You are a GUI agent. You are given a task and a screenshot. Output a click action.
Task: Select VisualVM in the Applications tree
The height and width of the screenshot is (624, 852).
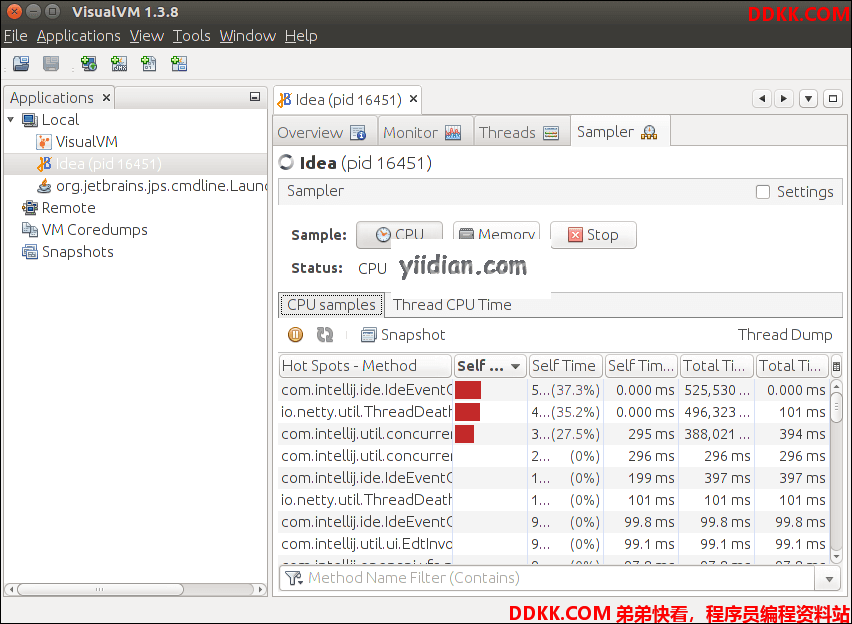coord(76,142)
